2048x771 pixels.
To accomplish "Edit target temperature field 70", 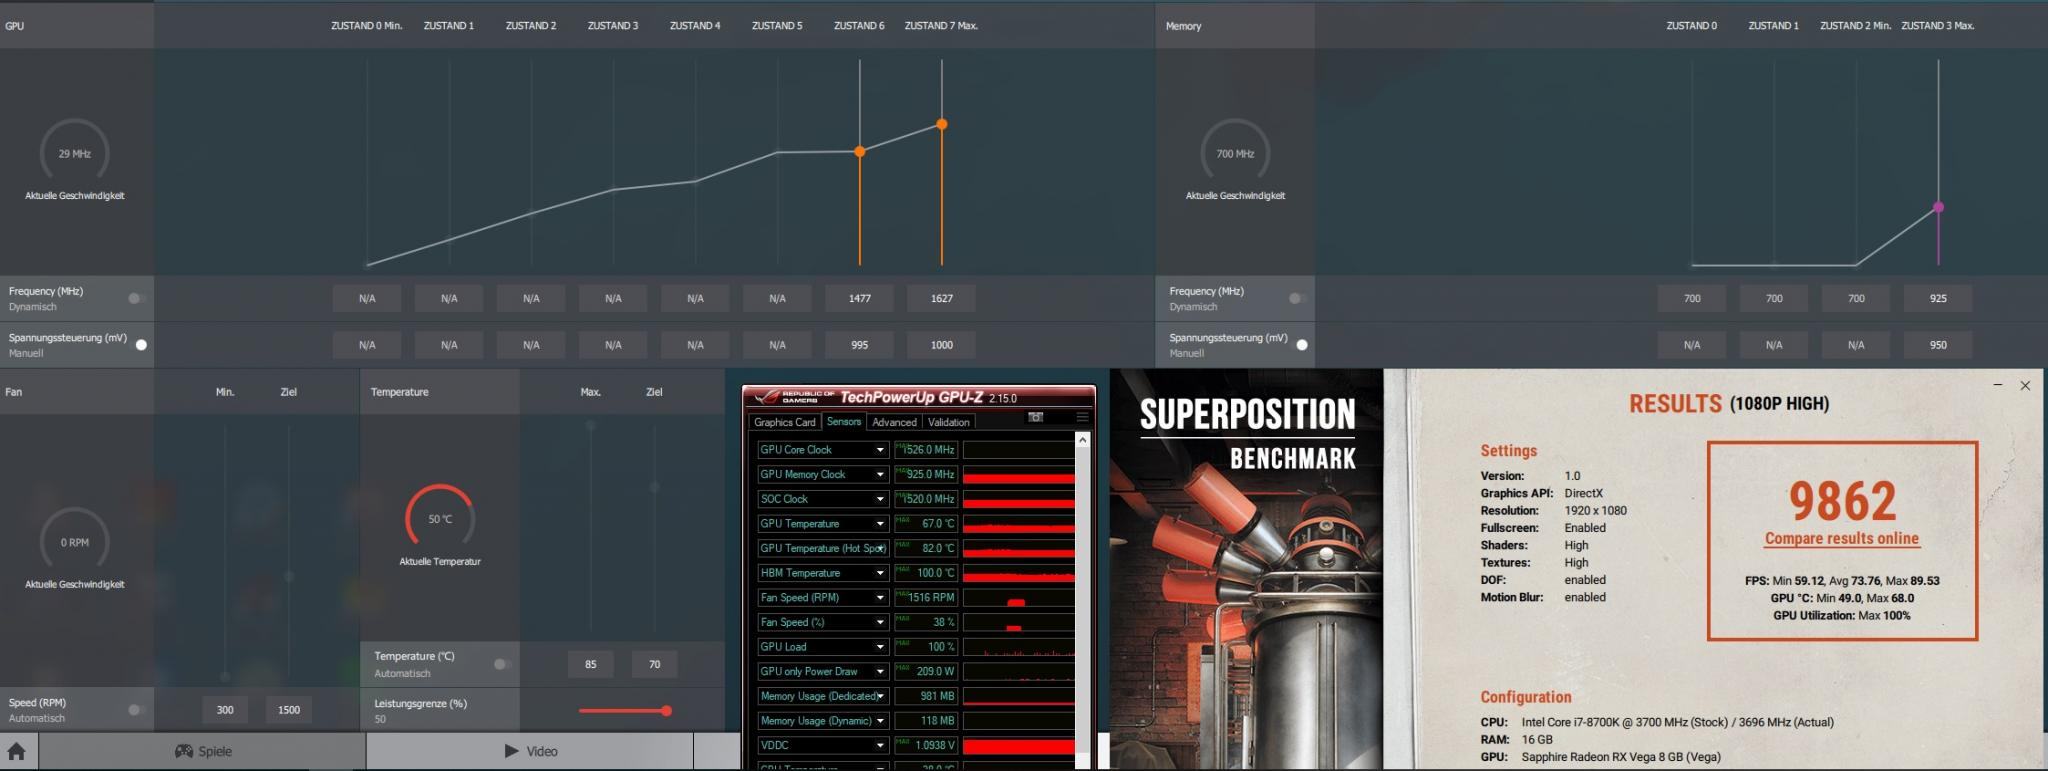I will coord(655,664).
